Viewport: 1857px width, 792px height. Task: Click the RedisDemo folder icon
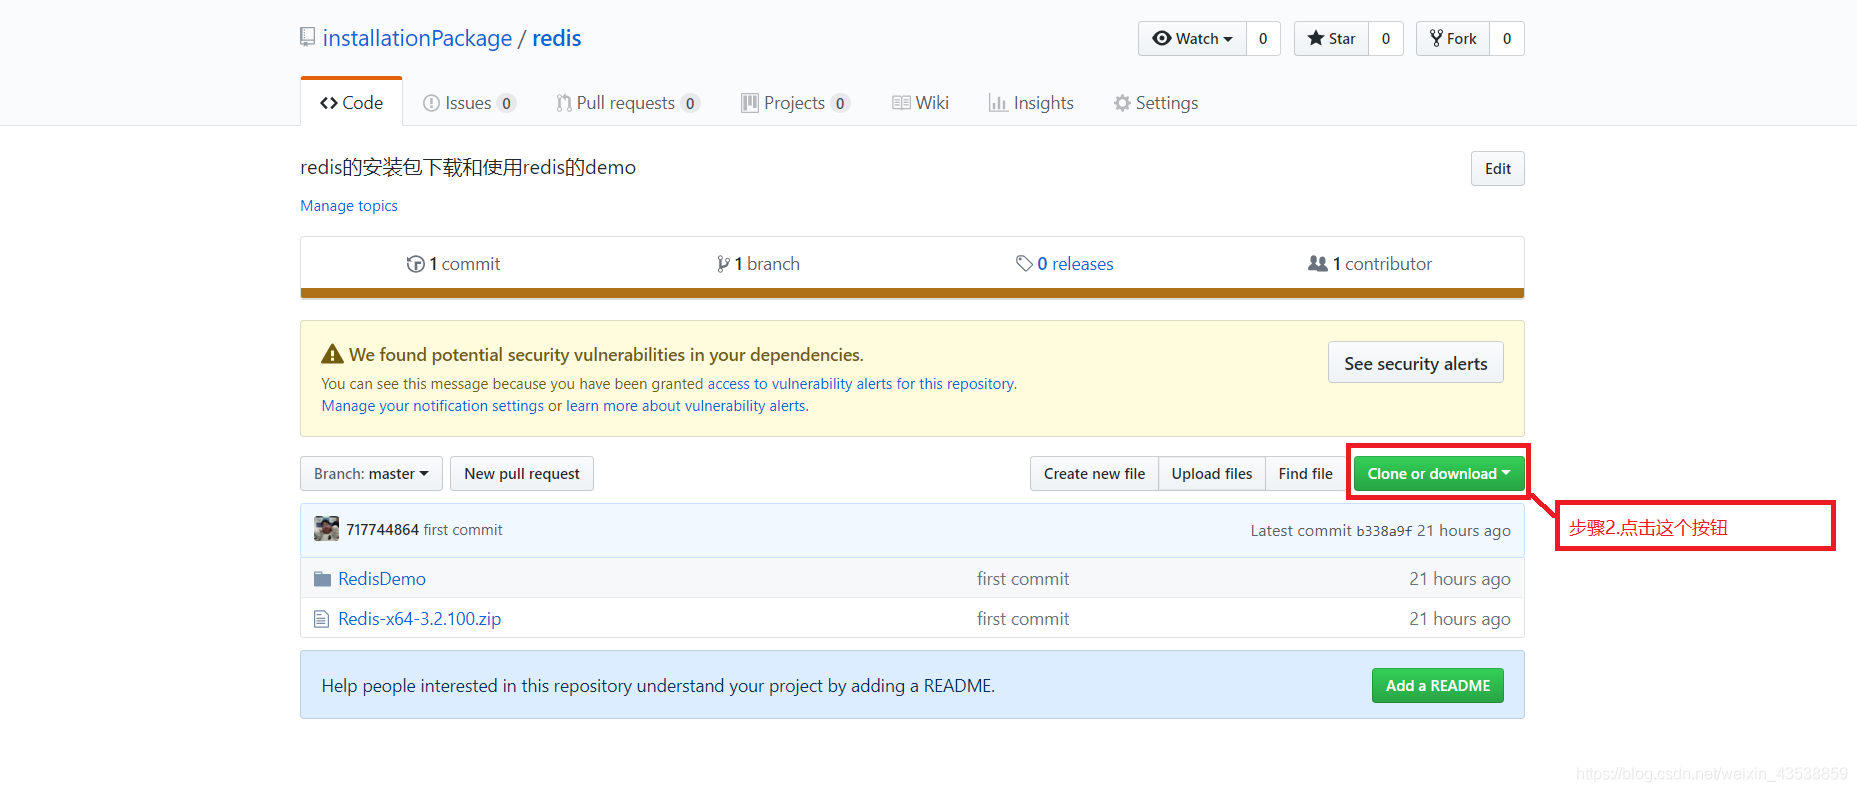(x=322, y=579)
